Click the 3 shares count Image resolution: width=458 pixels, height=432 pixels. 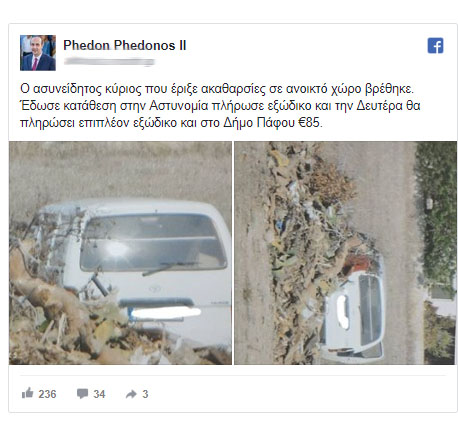coord(145,394)
